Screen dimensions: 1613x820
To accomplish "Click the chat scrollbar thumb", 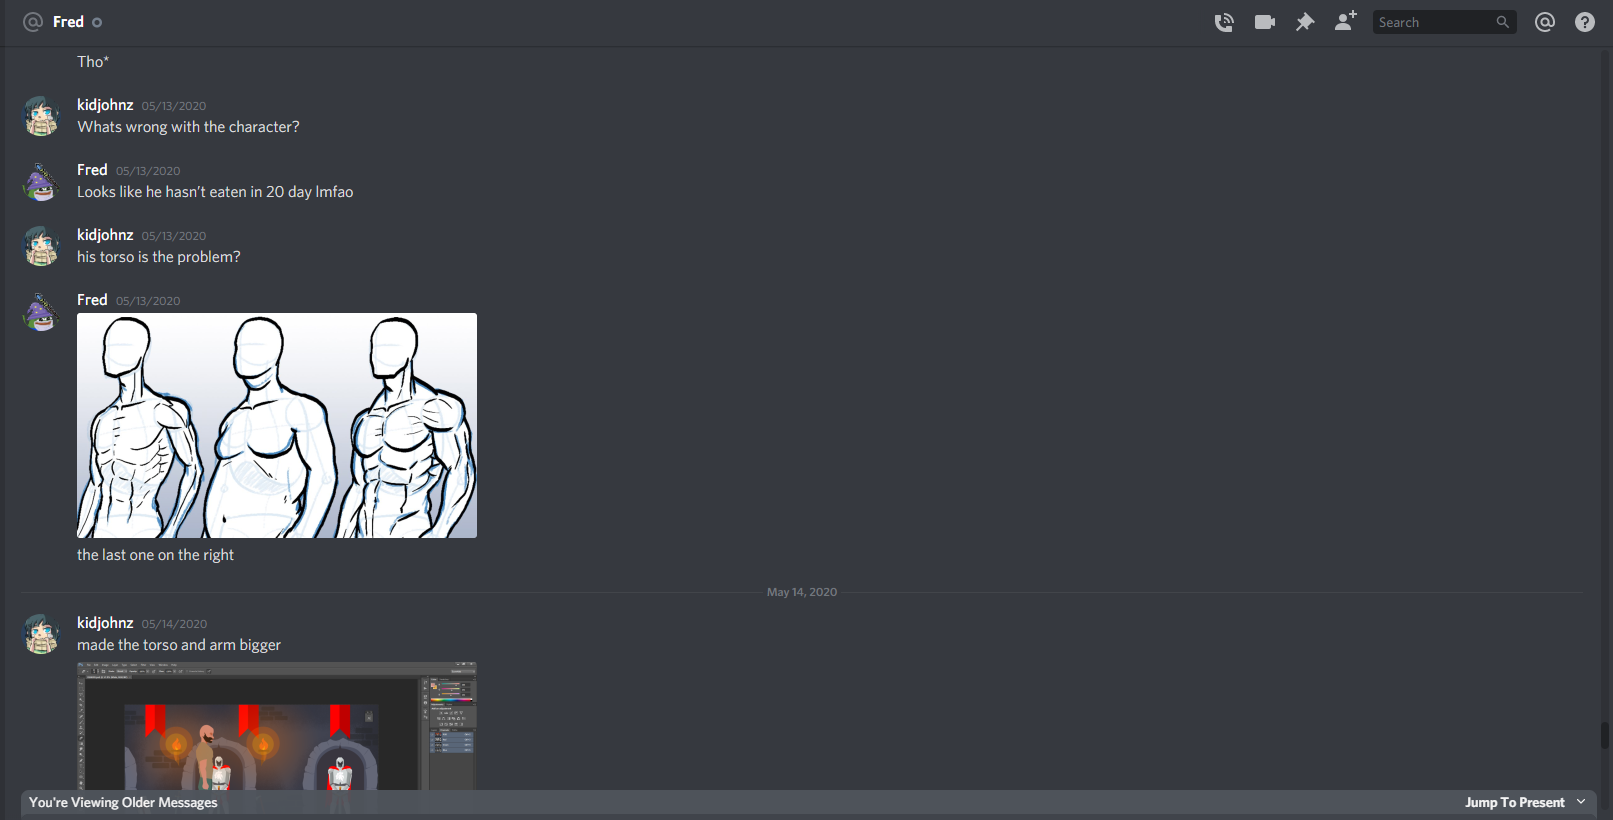I will (x=1605, y=735).
